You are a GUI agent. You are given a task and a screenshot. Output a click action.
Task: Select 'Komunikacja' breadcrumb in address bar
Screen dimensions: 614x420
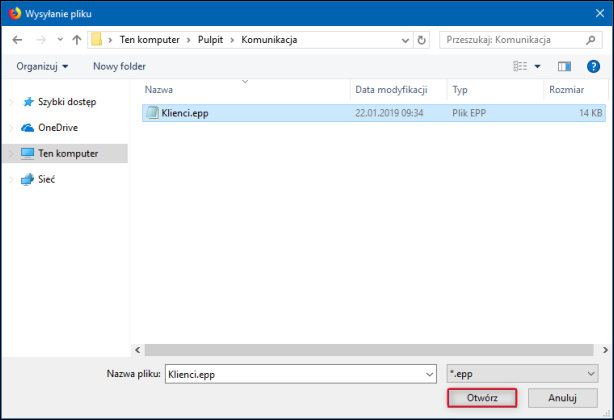click(269, 40)
